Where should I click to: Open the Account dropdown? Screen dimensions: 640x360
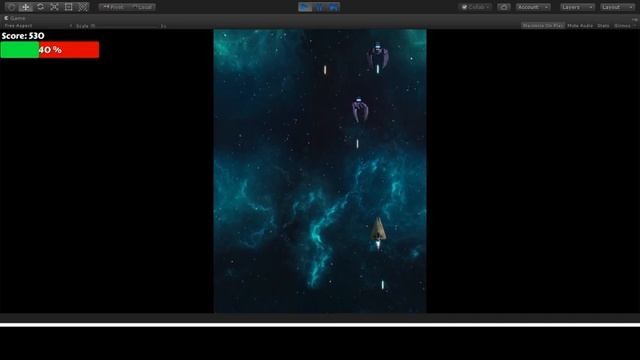[x=533, y=7]
